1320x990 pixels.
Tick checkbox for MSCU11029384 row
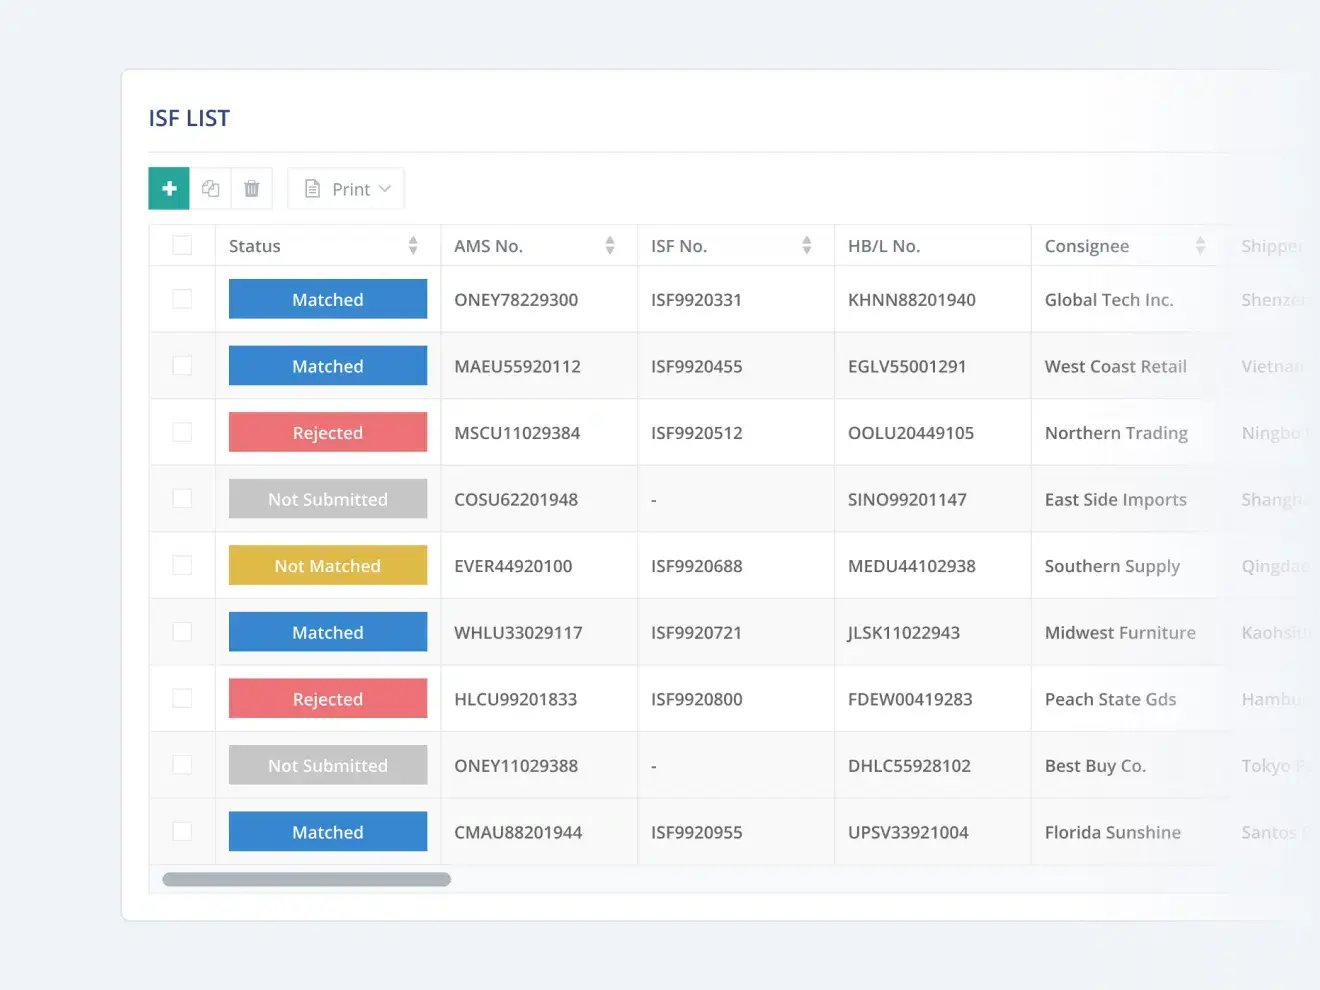coord(182,432)
